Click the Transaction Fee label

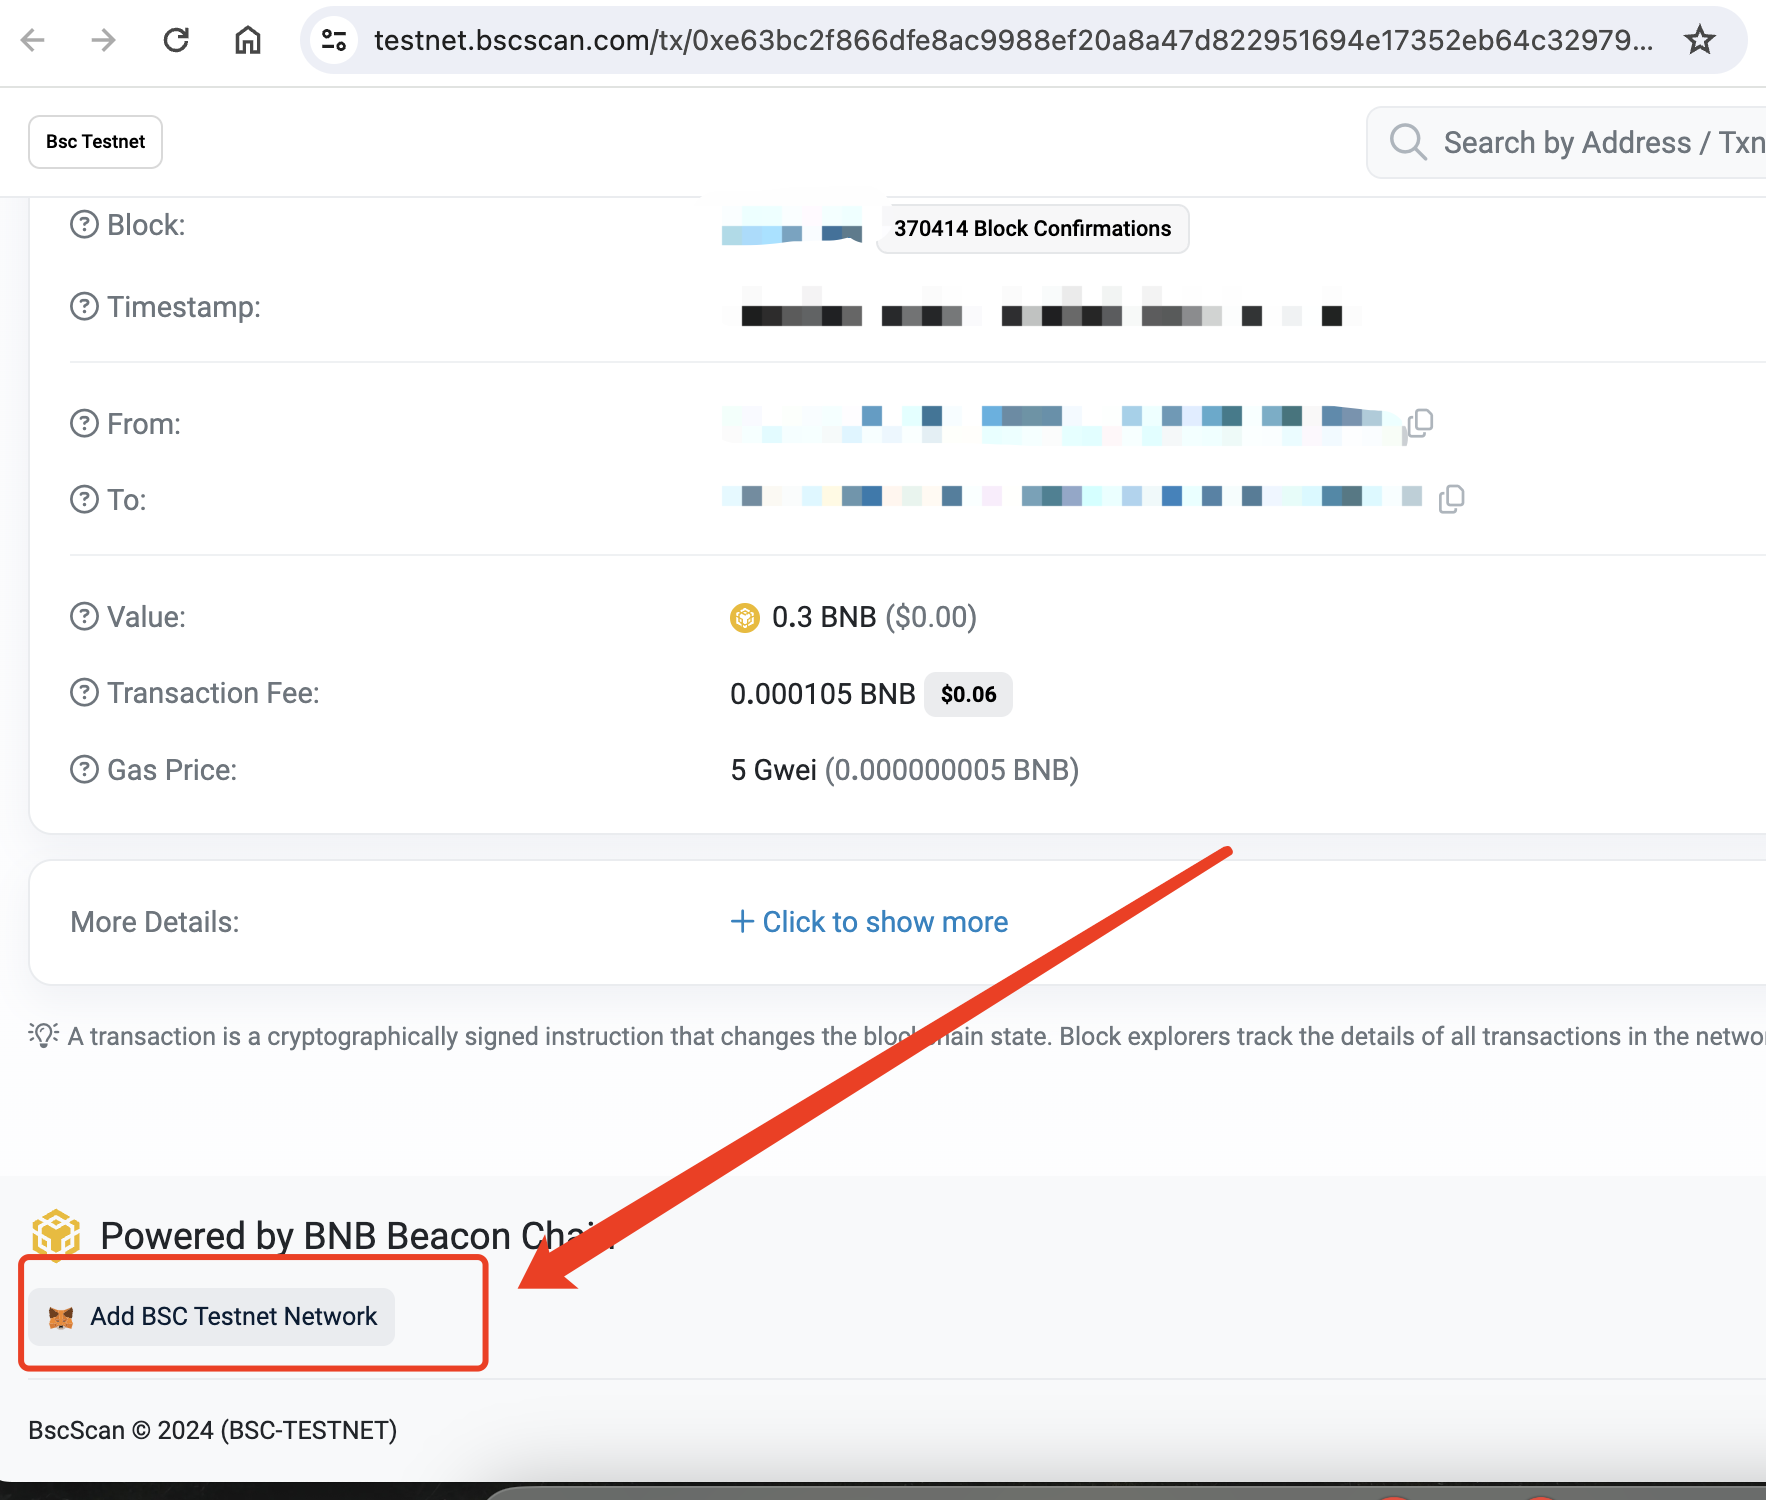pos(213,693)
